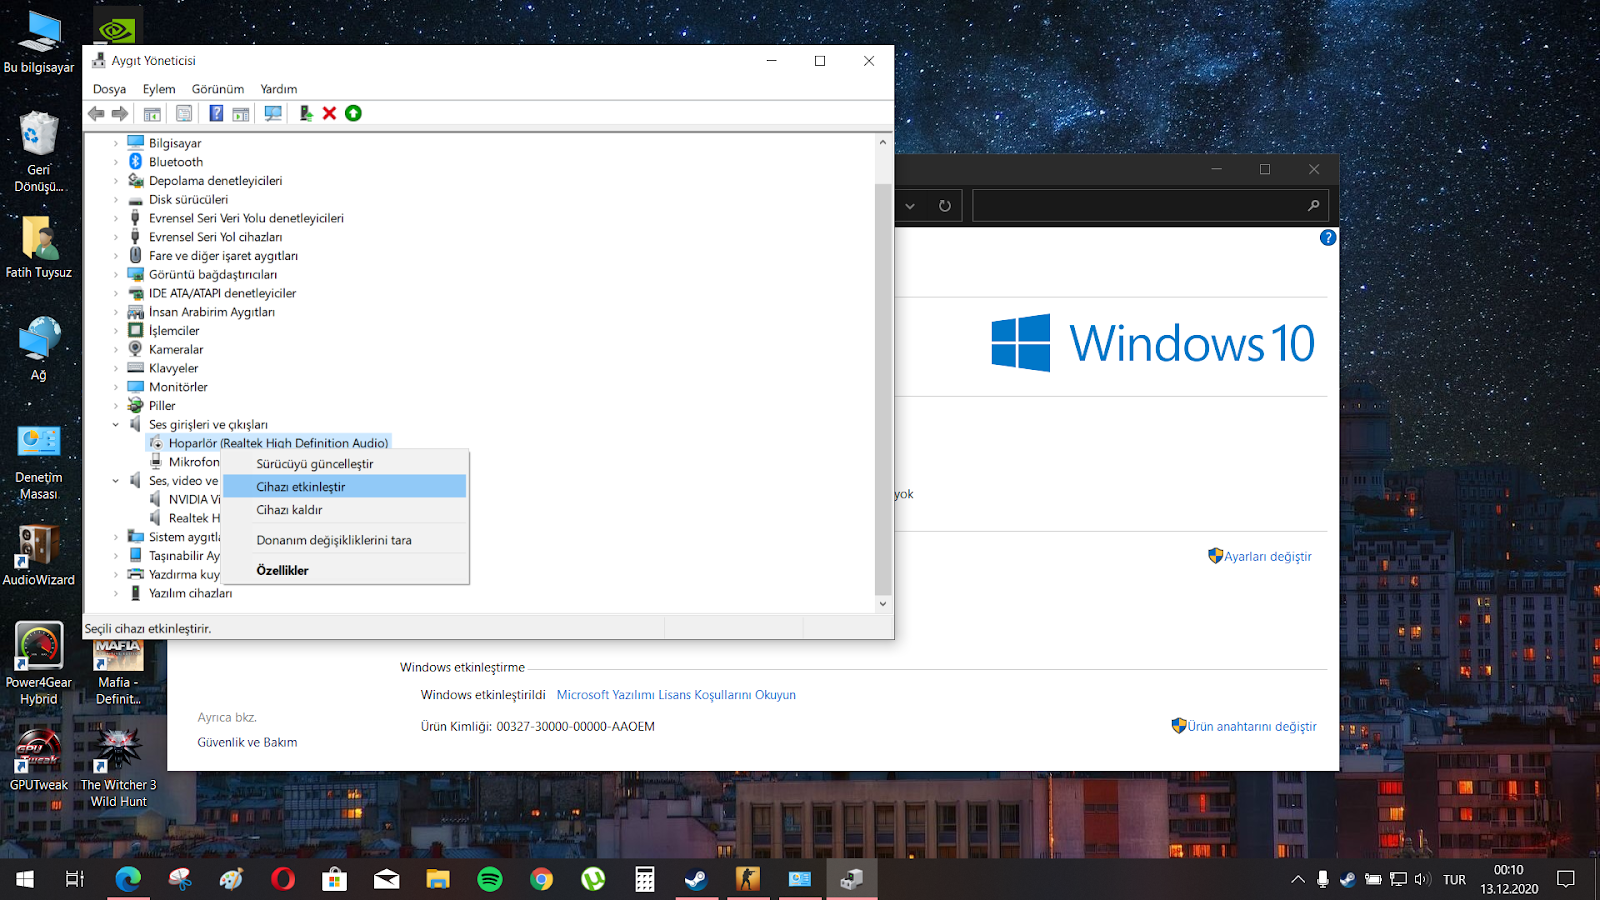Open the Eylem menu
Screen dimensions: 1600x900
[159, 89]
